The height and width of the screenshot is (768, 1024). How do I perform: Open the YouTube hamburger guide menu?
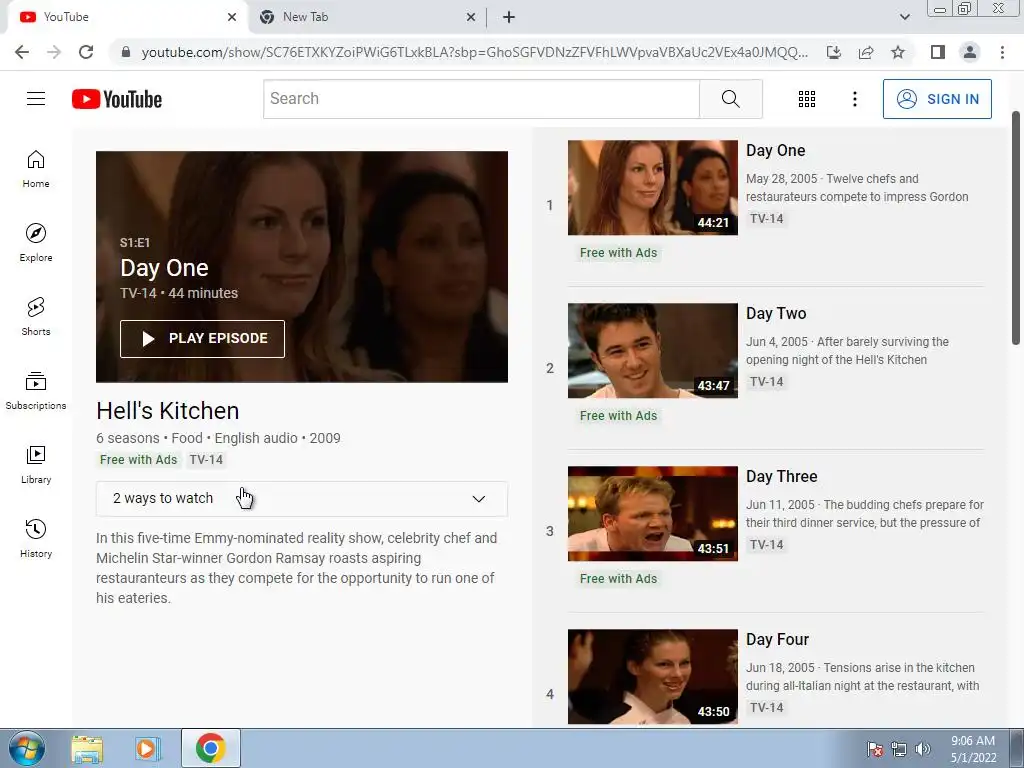pos(36,99)
